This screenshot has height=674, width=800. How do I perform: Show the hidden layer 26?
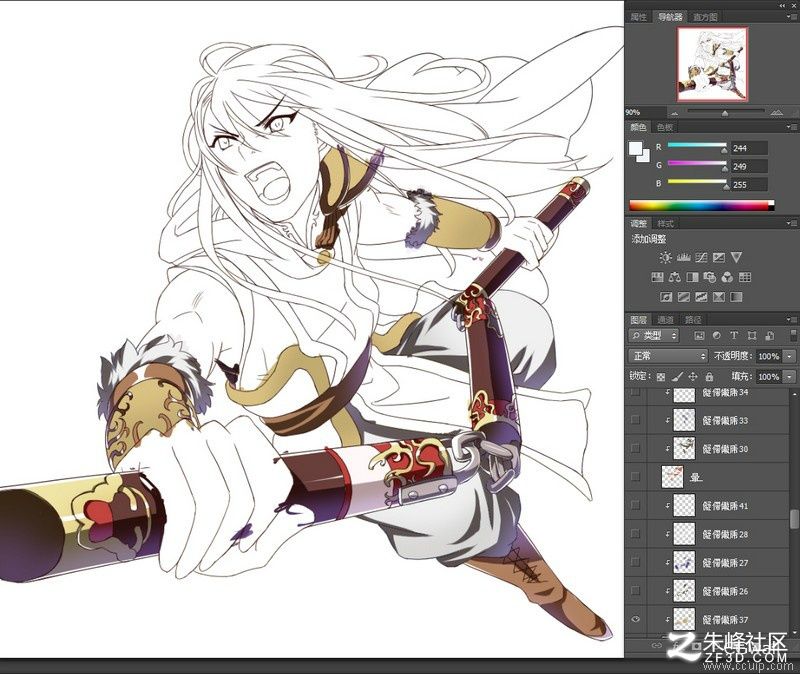(635, 590)
